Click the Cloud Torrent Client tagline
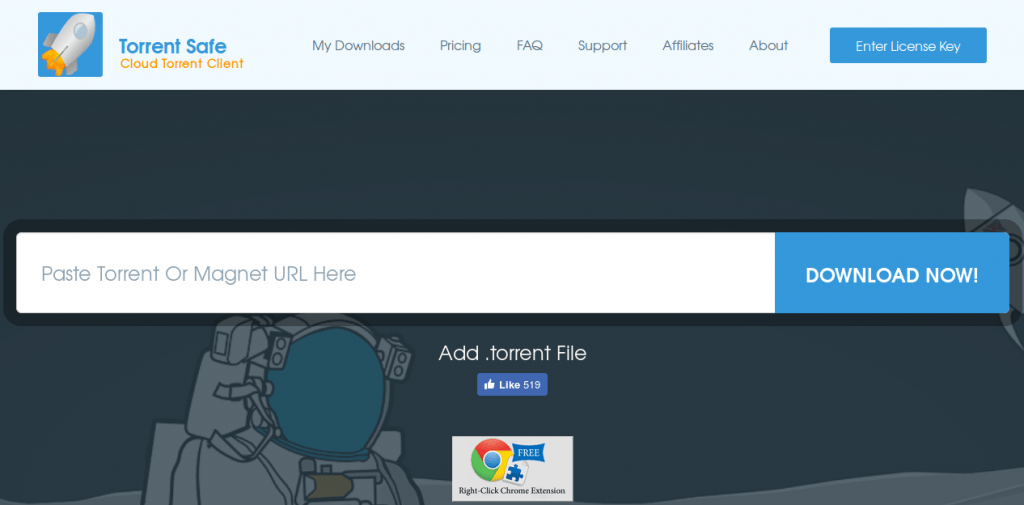1024x505 pixels. coord(182,64)
